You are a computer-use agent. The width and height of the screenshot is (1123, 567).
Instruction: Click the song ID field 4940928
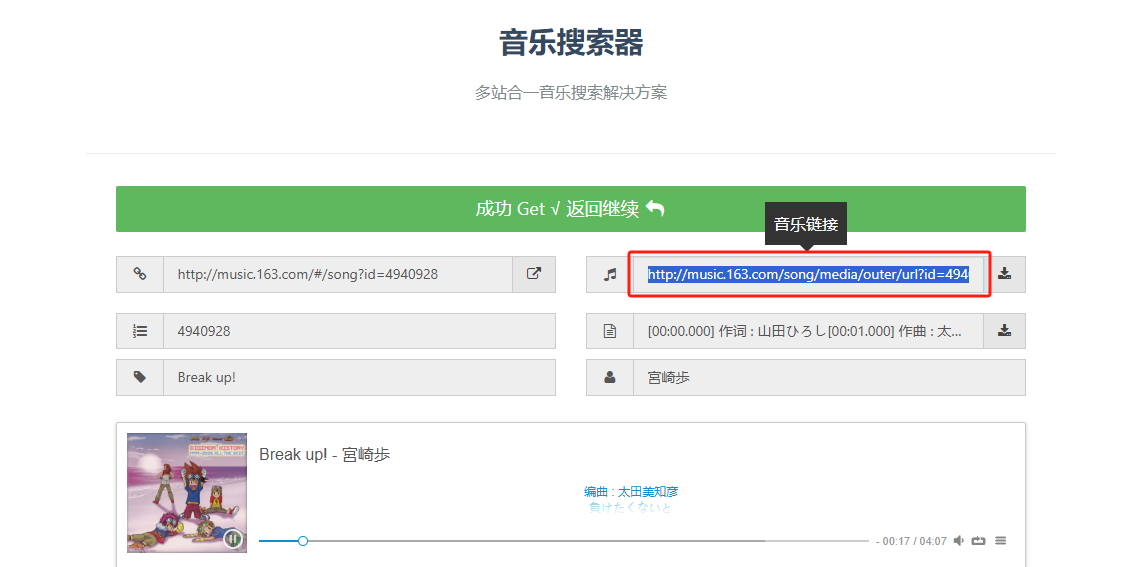pyautogui.click(x=358, y=331)
